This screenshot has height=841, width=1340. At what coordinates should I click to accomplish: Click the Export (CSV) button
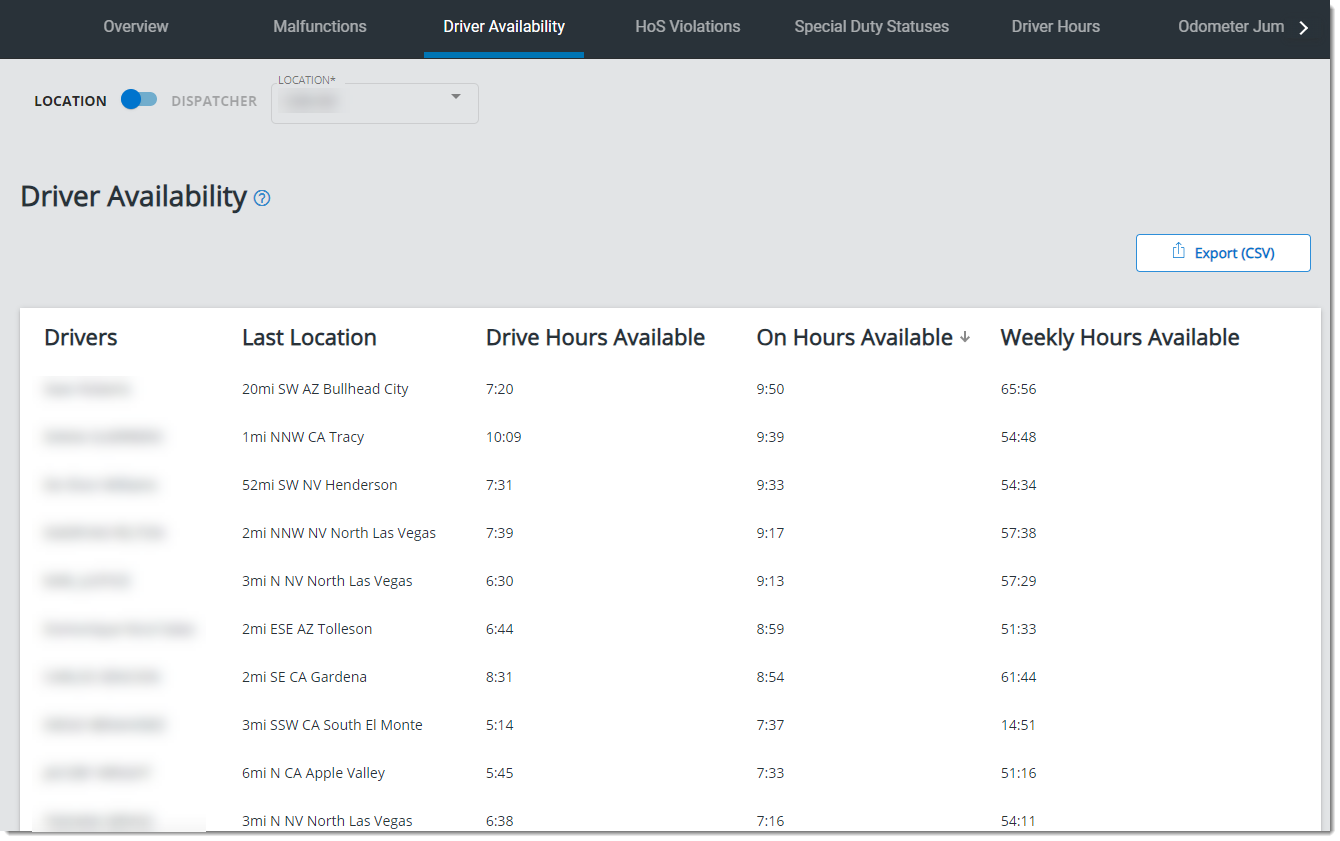(1223, 253)
